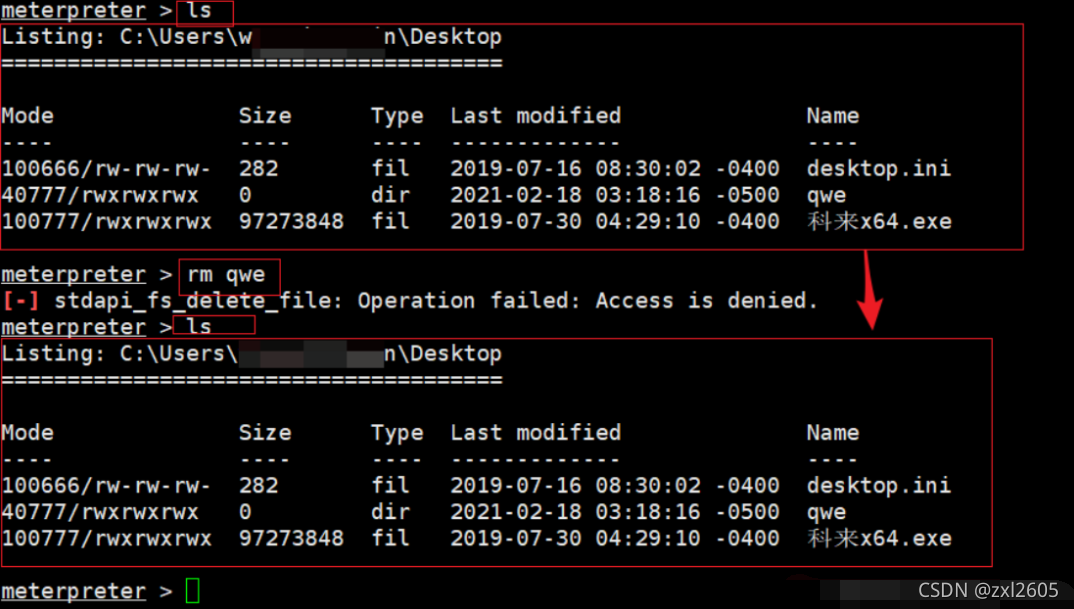Viewport: 1074px width, 609px height.
Task: Click the green cursor block at the final prompt
Action: click(x=192, y=591)
